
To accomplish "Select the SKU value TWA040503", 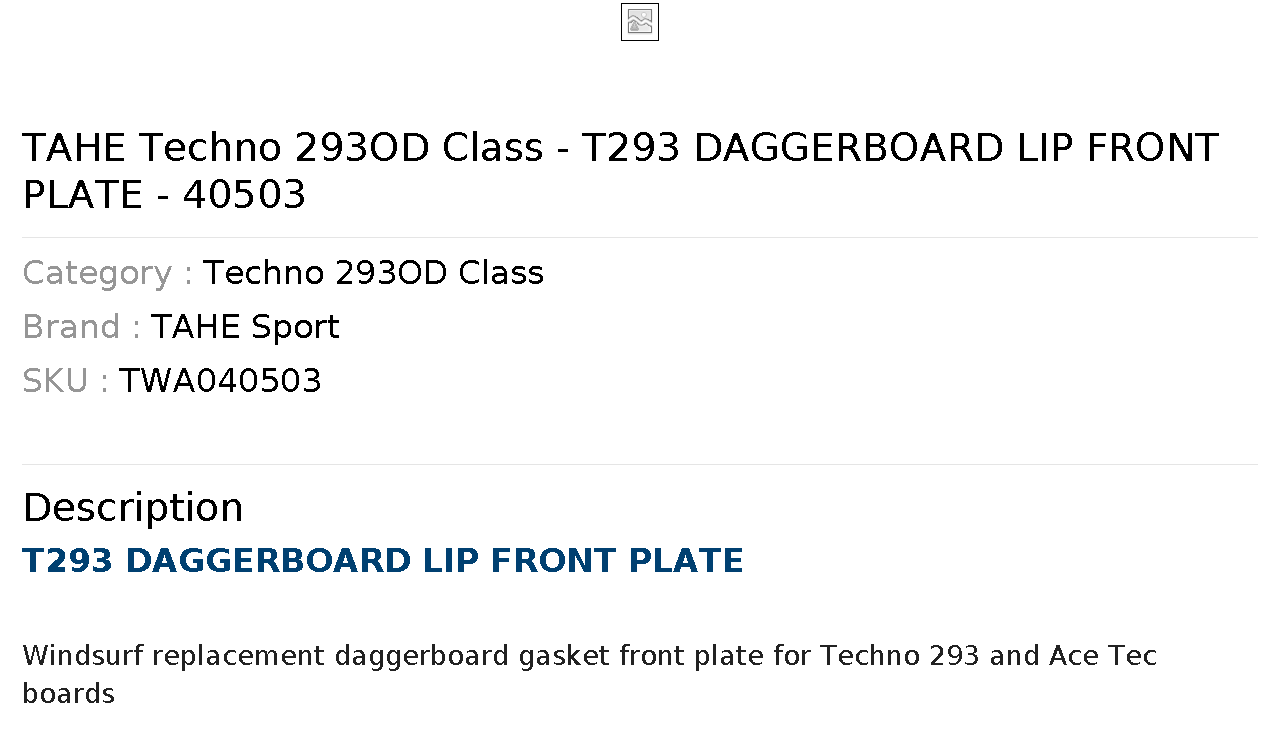I will coord(220,381).
